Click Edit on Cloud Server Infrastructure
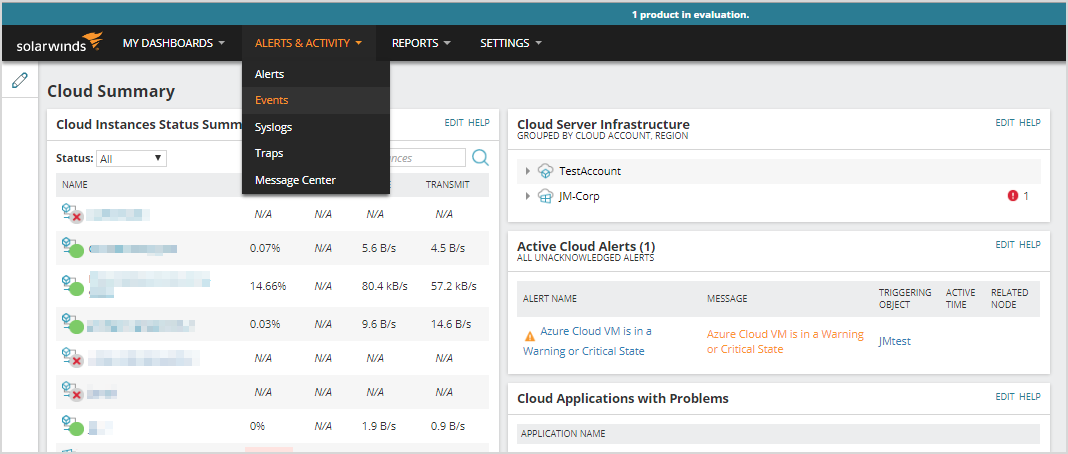 pyautogui.click(x=1004, y=123)
